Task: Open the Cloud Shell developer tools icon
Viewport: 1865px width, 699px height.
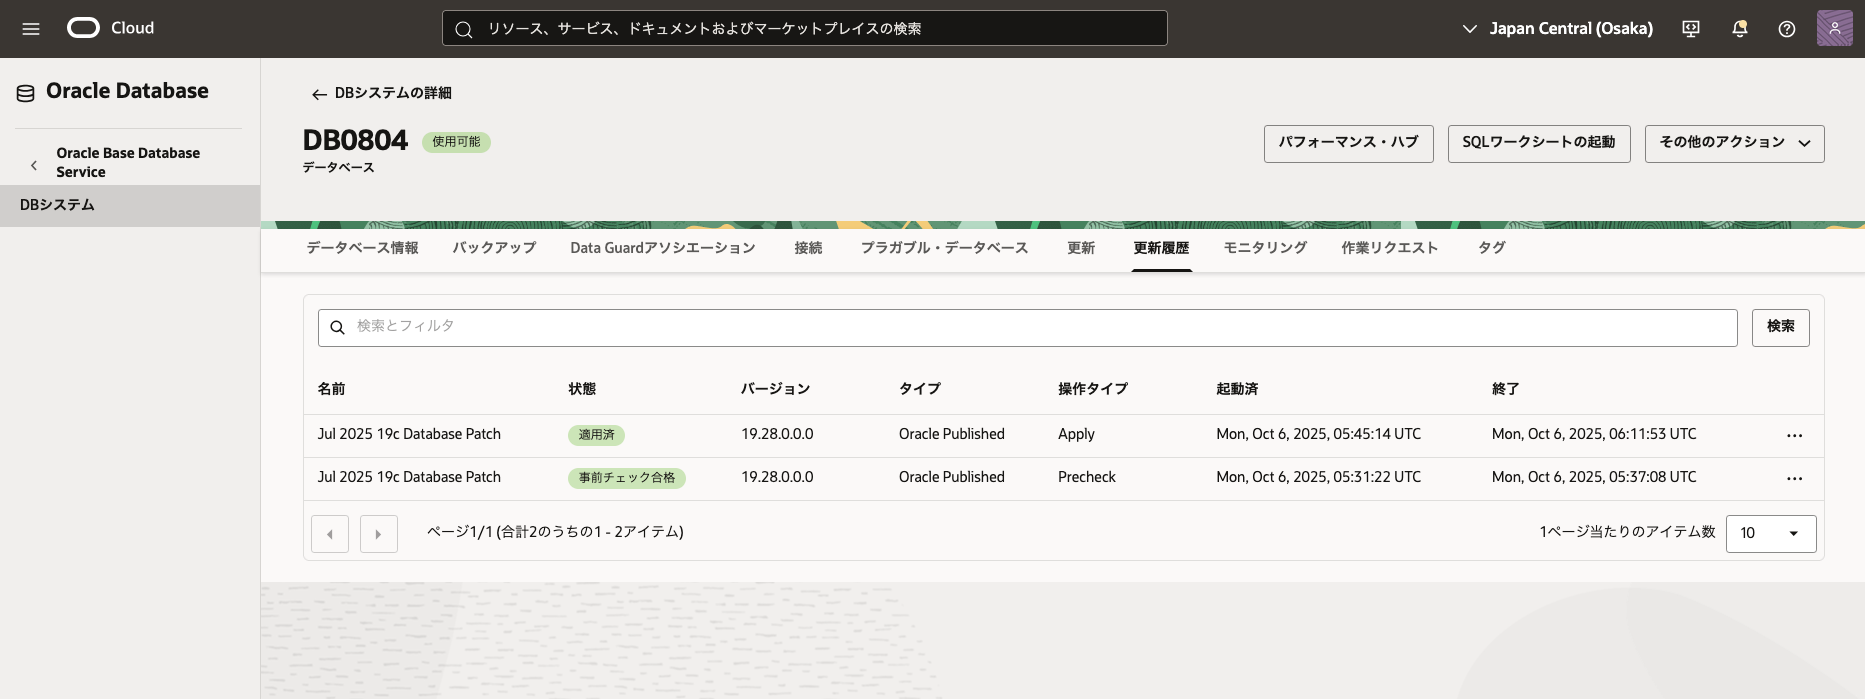Action: pos(1691,29)
